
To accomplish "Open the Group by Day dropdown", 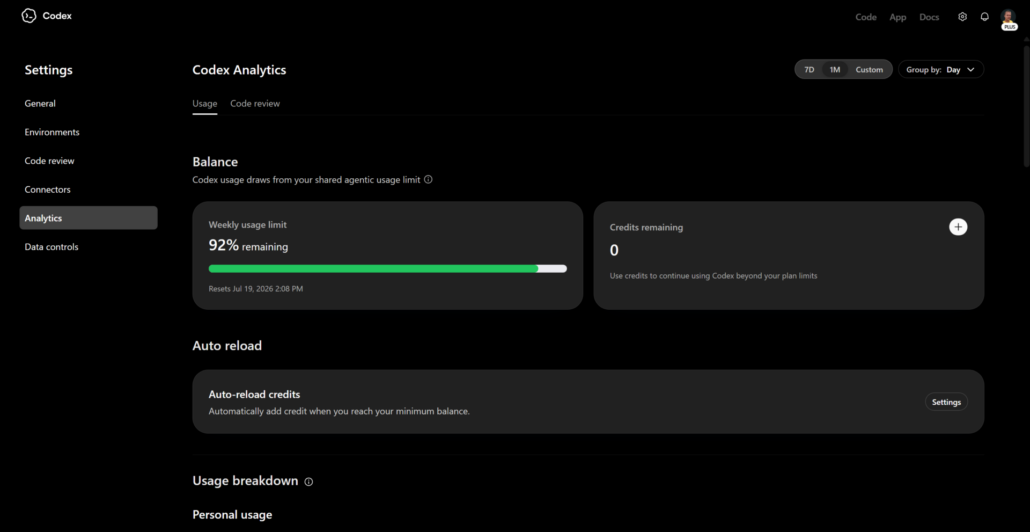I will (941, 70).
